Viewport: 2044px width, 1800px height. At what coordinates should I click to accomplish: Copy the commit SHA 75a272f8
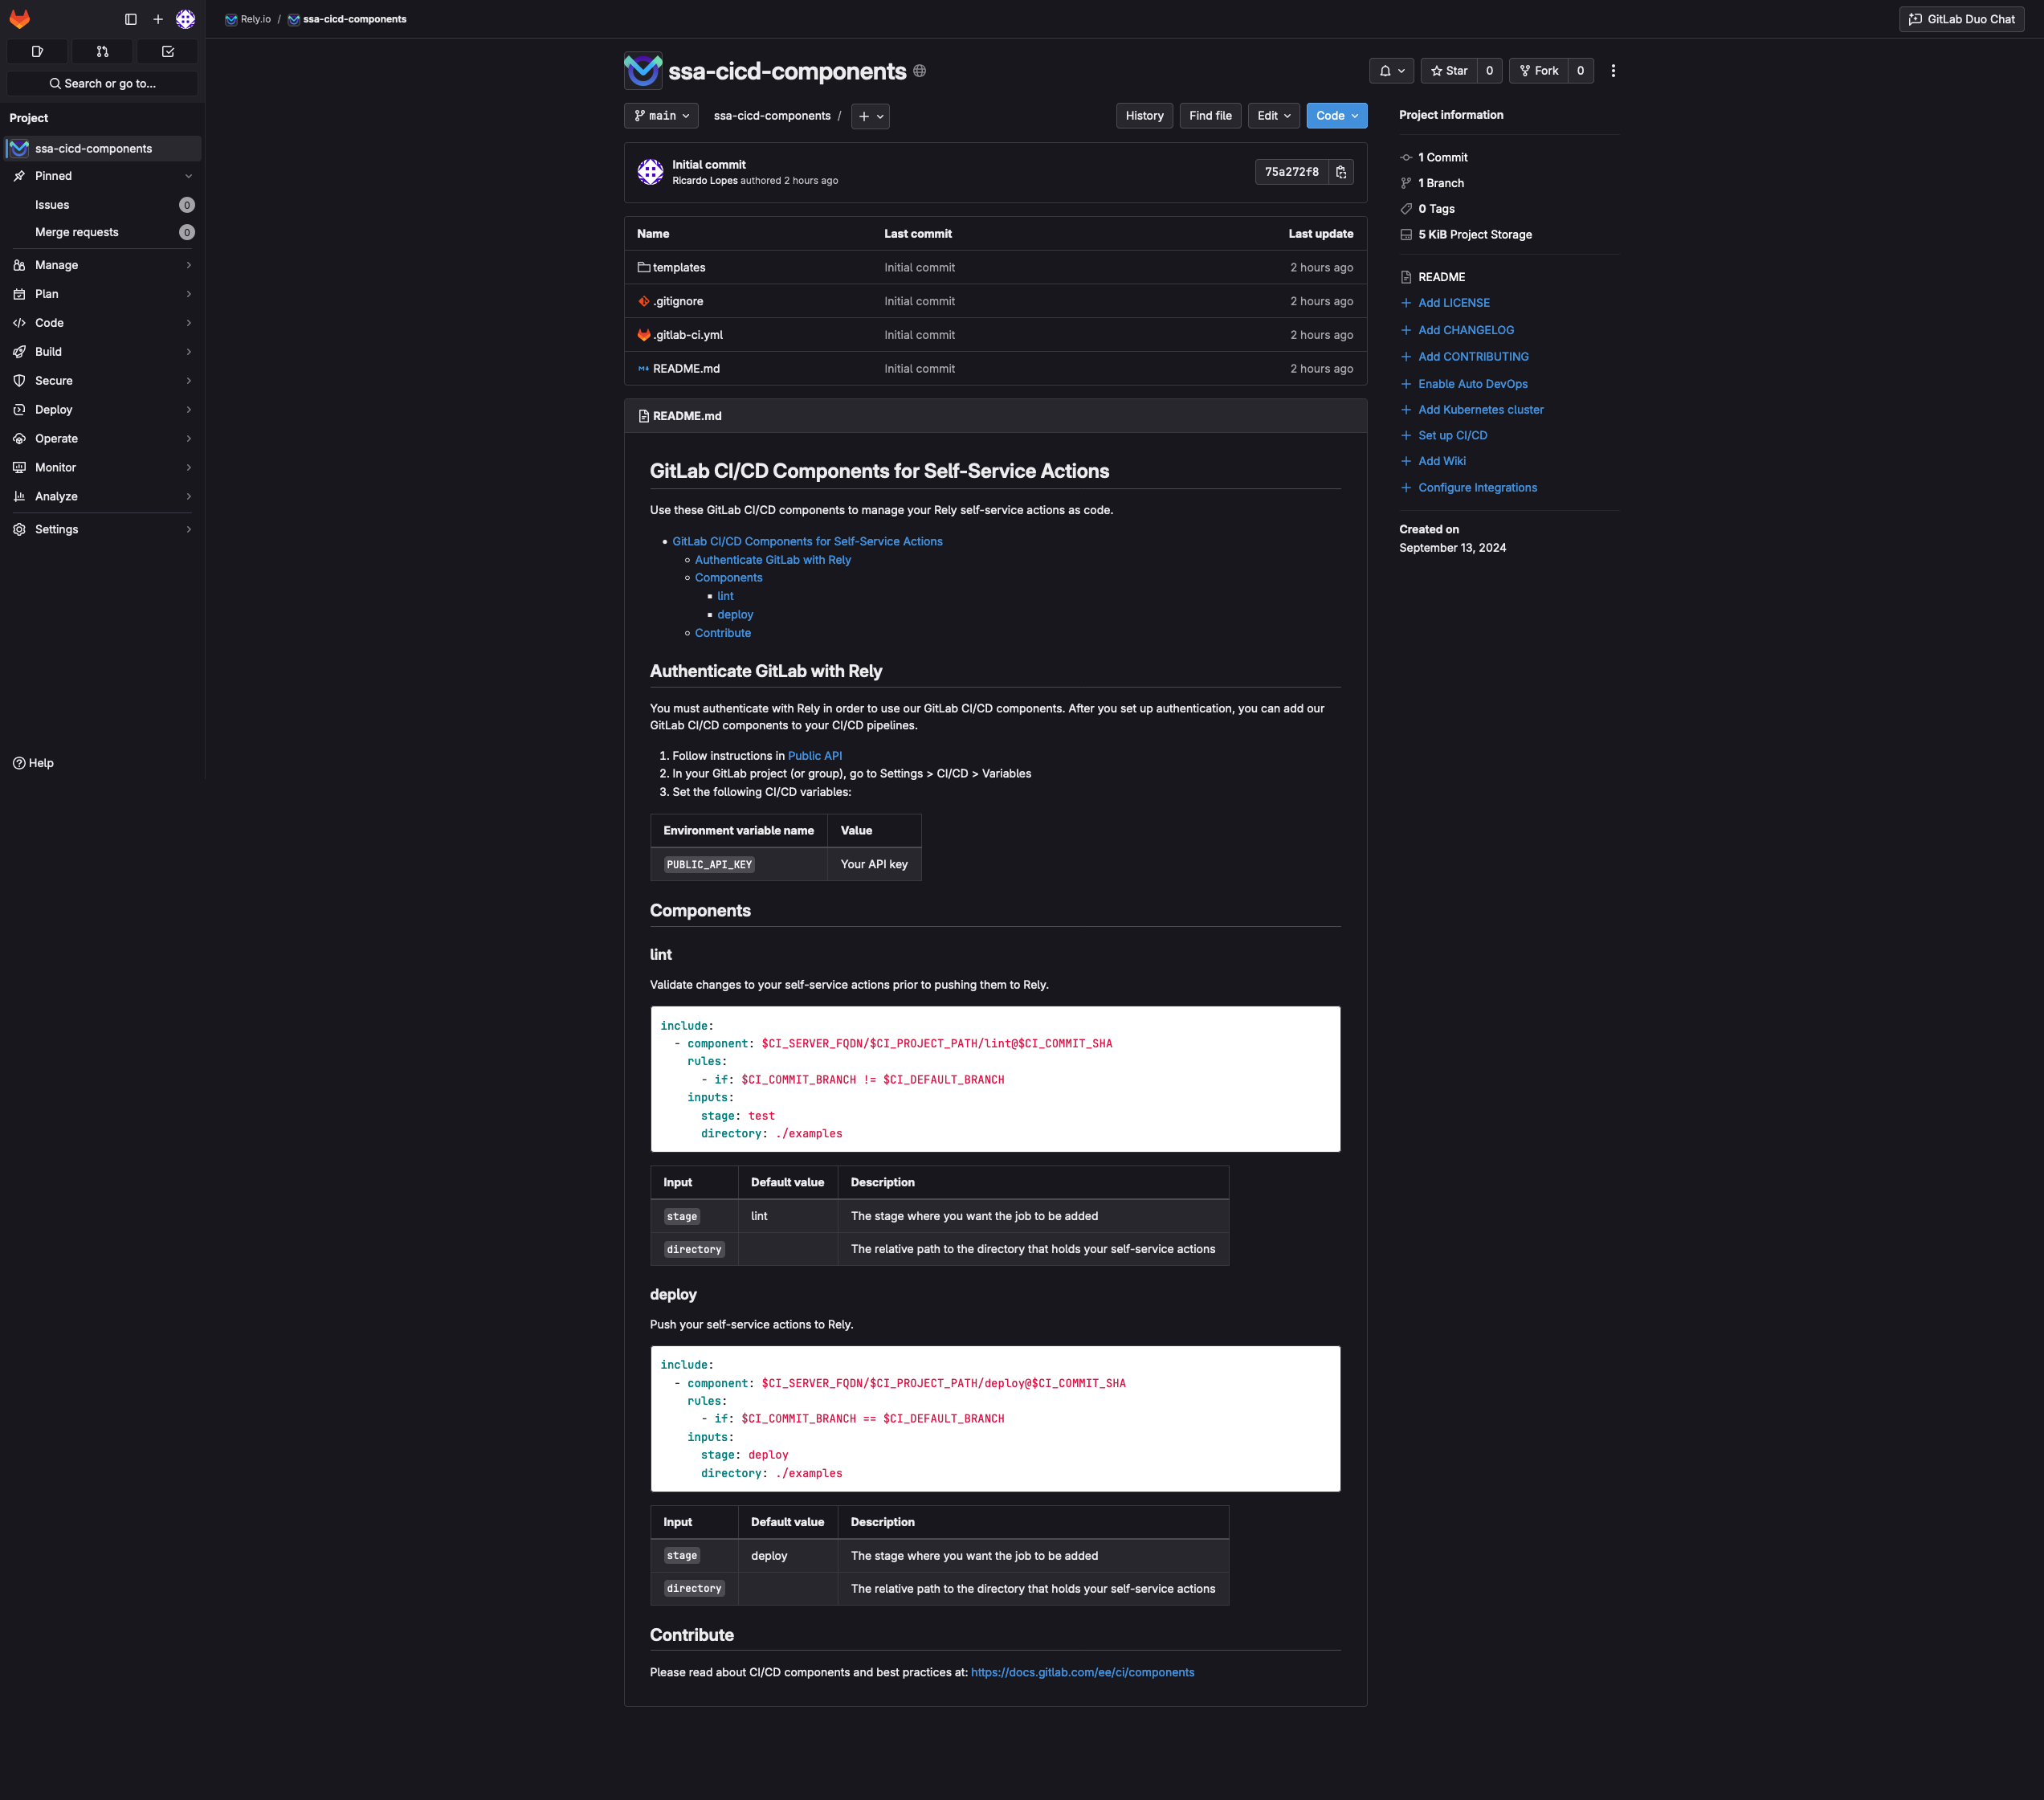pos(1341,172)
